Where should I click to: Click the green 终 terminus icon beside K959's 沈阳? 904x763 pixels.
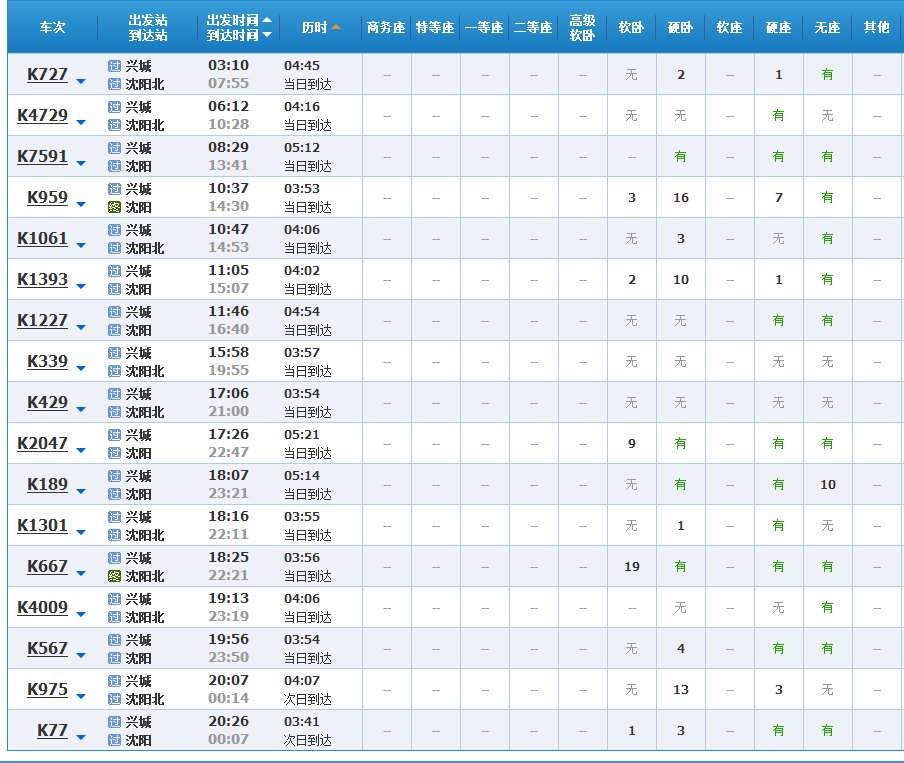point(115,205)
